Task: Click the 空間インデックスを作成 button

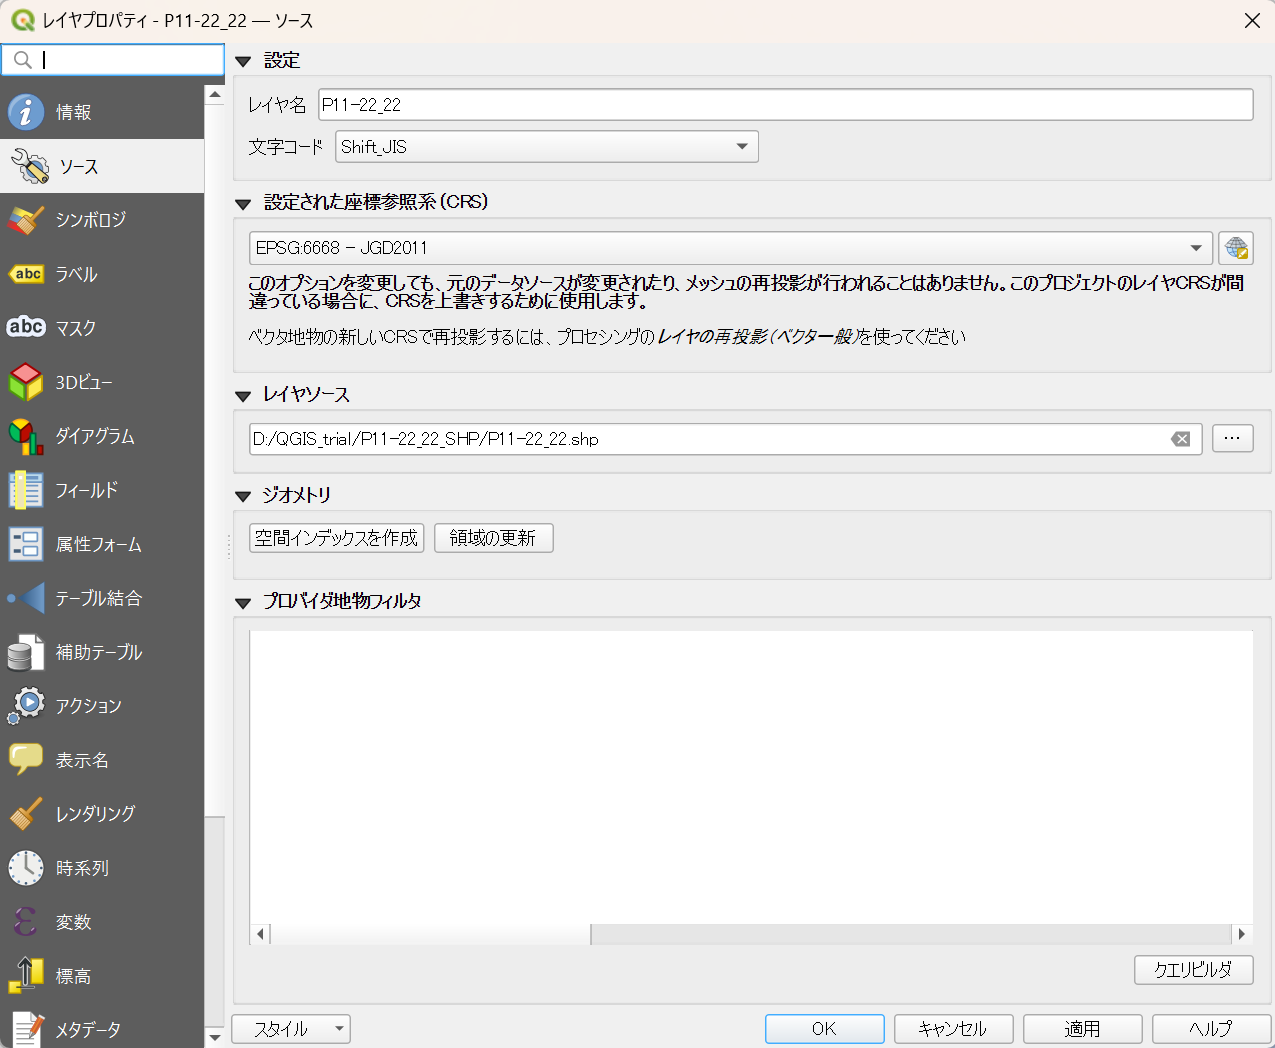Action: click(336, 538)
